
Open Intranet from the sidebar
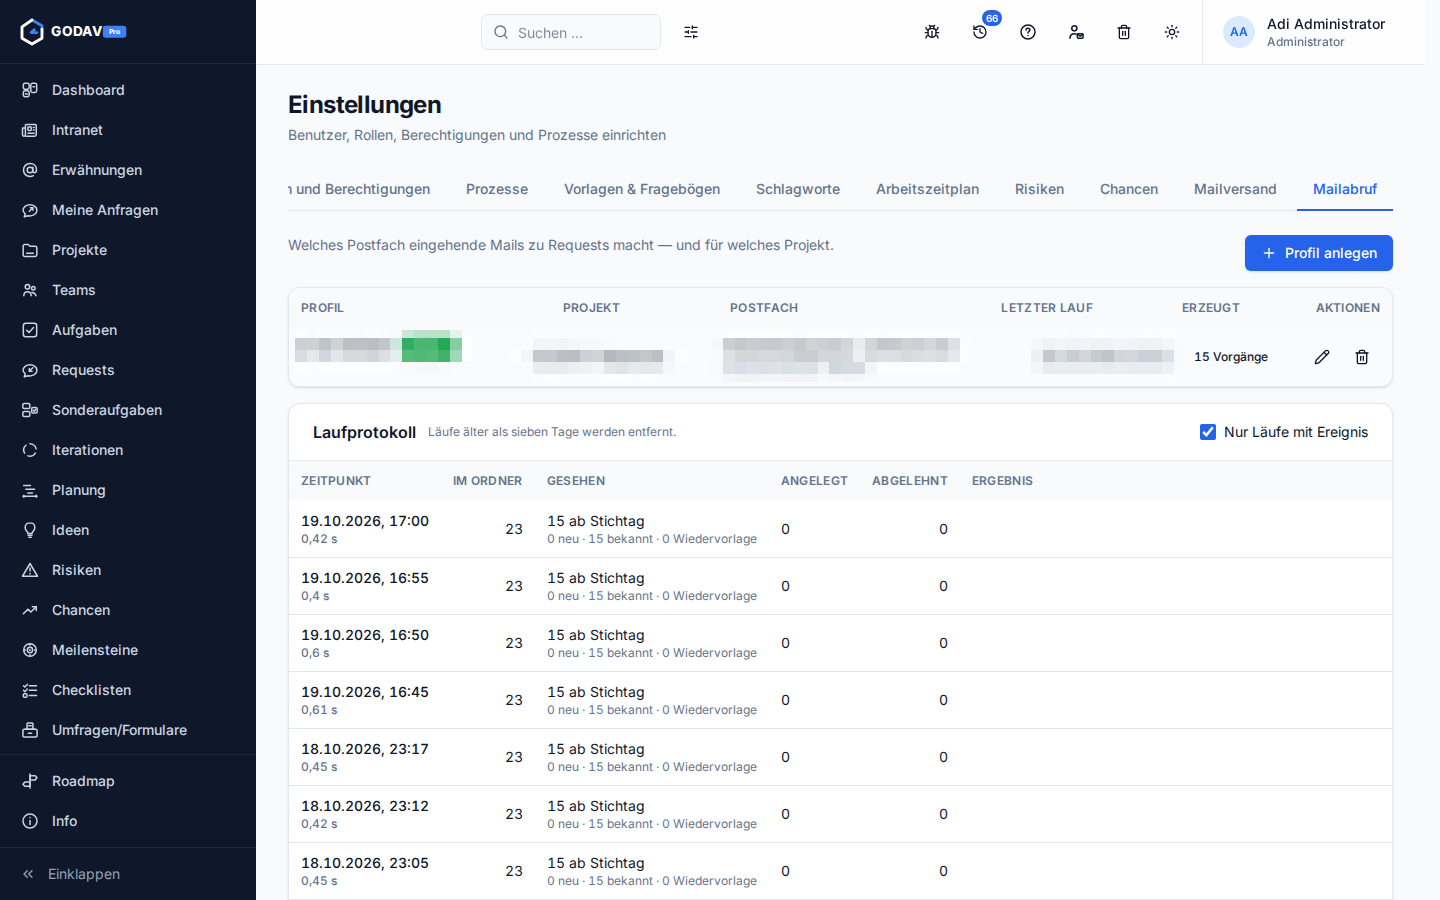128,130
